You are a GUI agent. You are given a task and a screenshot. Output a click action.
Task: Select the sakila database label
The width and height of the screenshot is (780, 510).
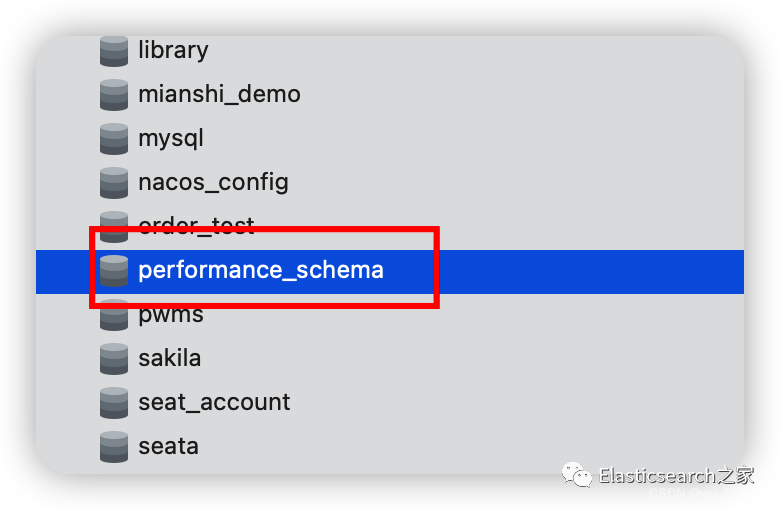(x=169, y=358)
